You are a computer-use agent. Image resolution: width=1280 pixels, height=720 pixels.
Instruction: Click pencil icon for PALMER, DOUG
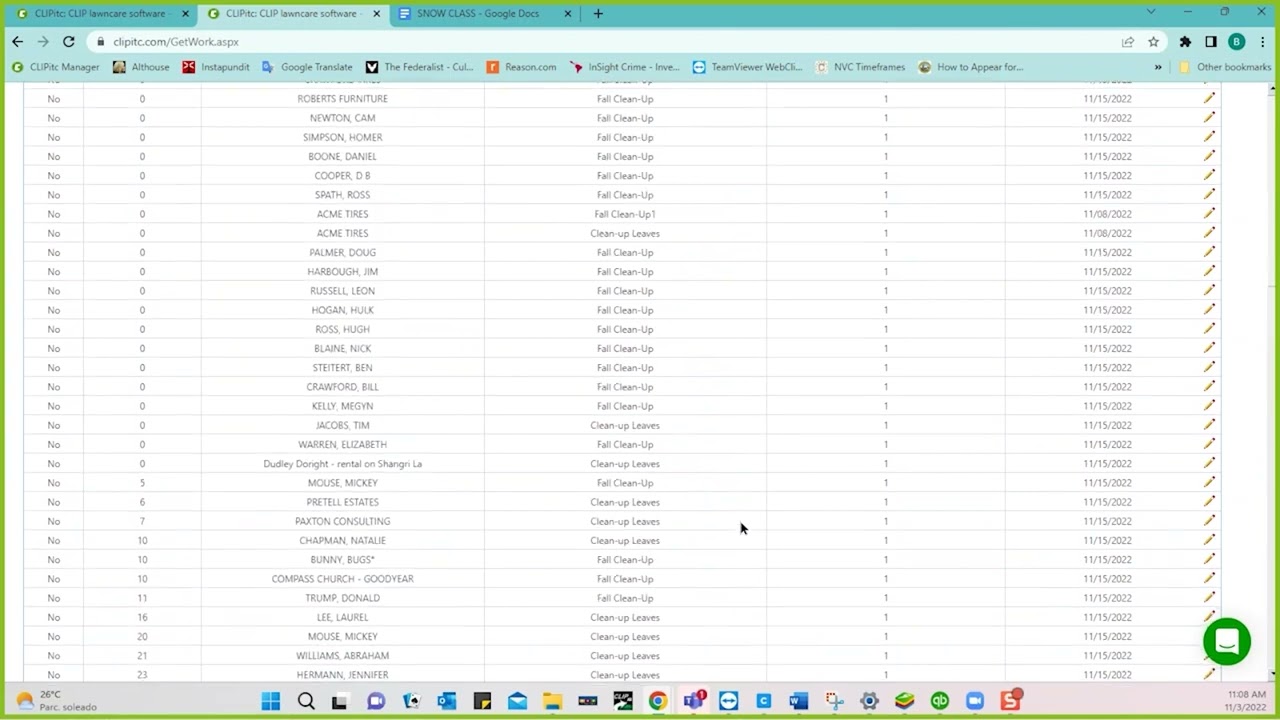(1209, 252)
